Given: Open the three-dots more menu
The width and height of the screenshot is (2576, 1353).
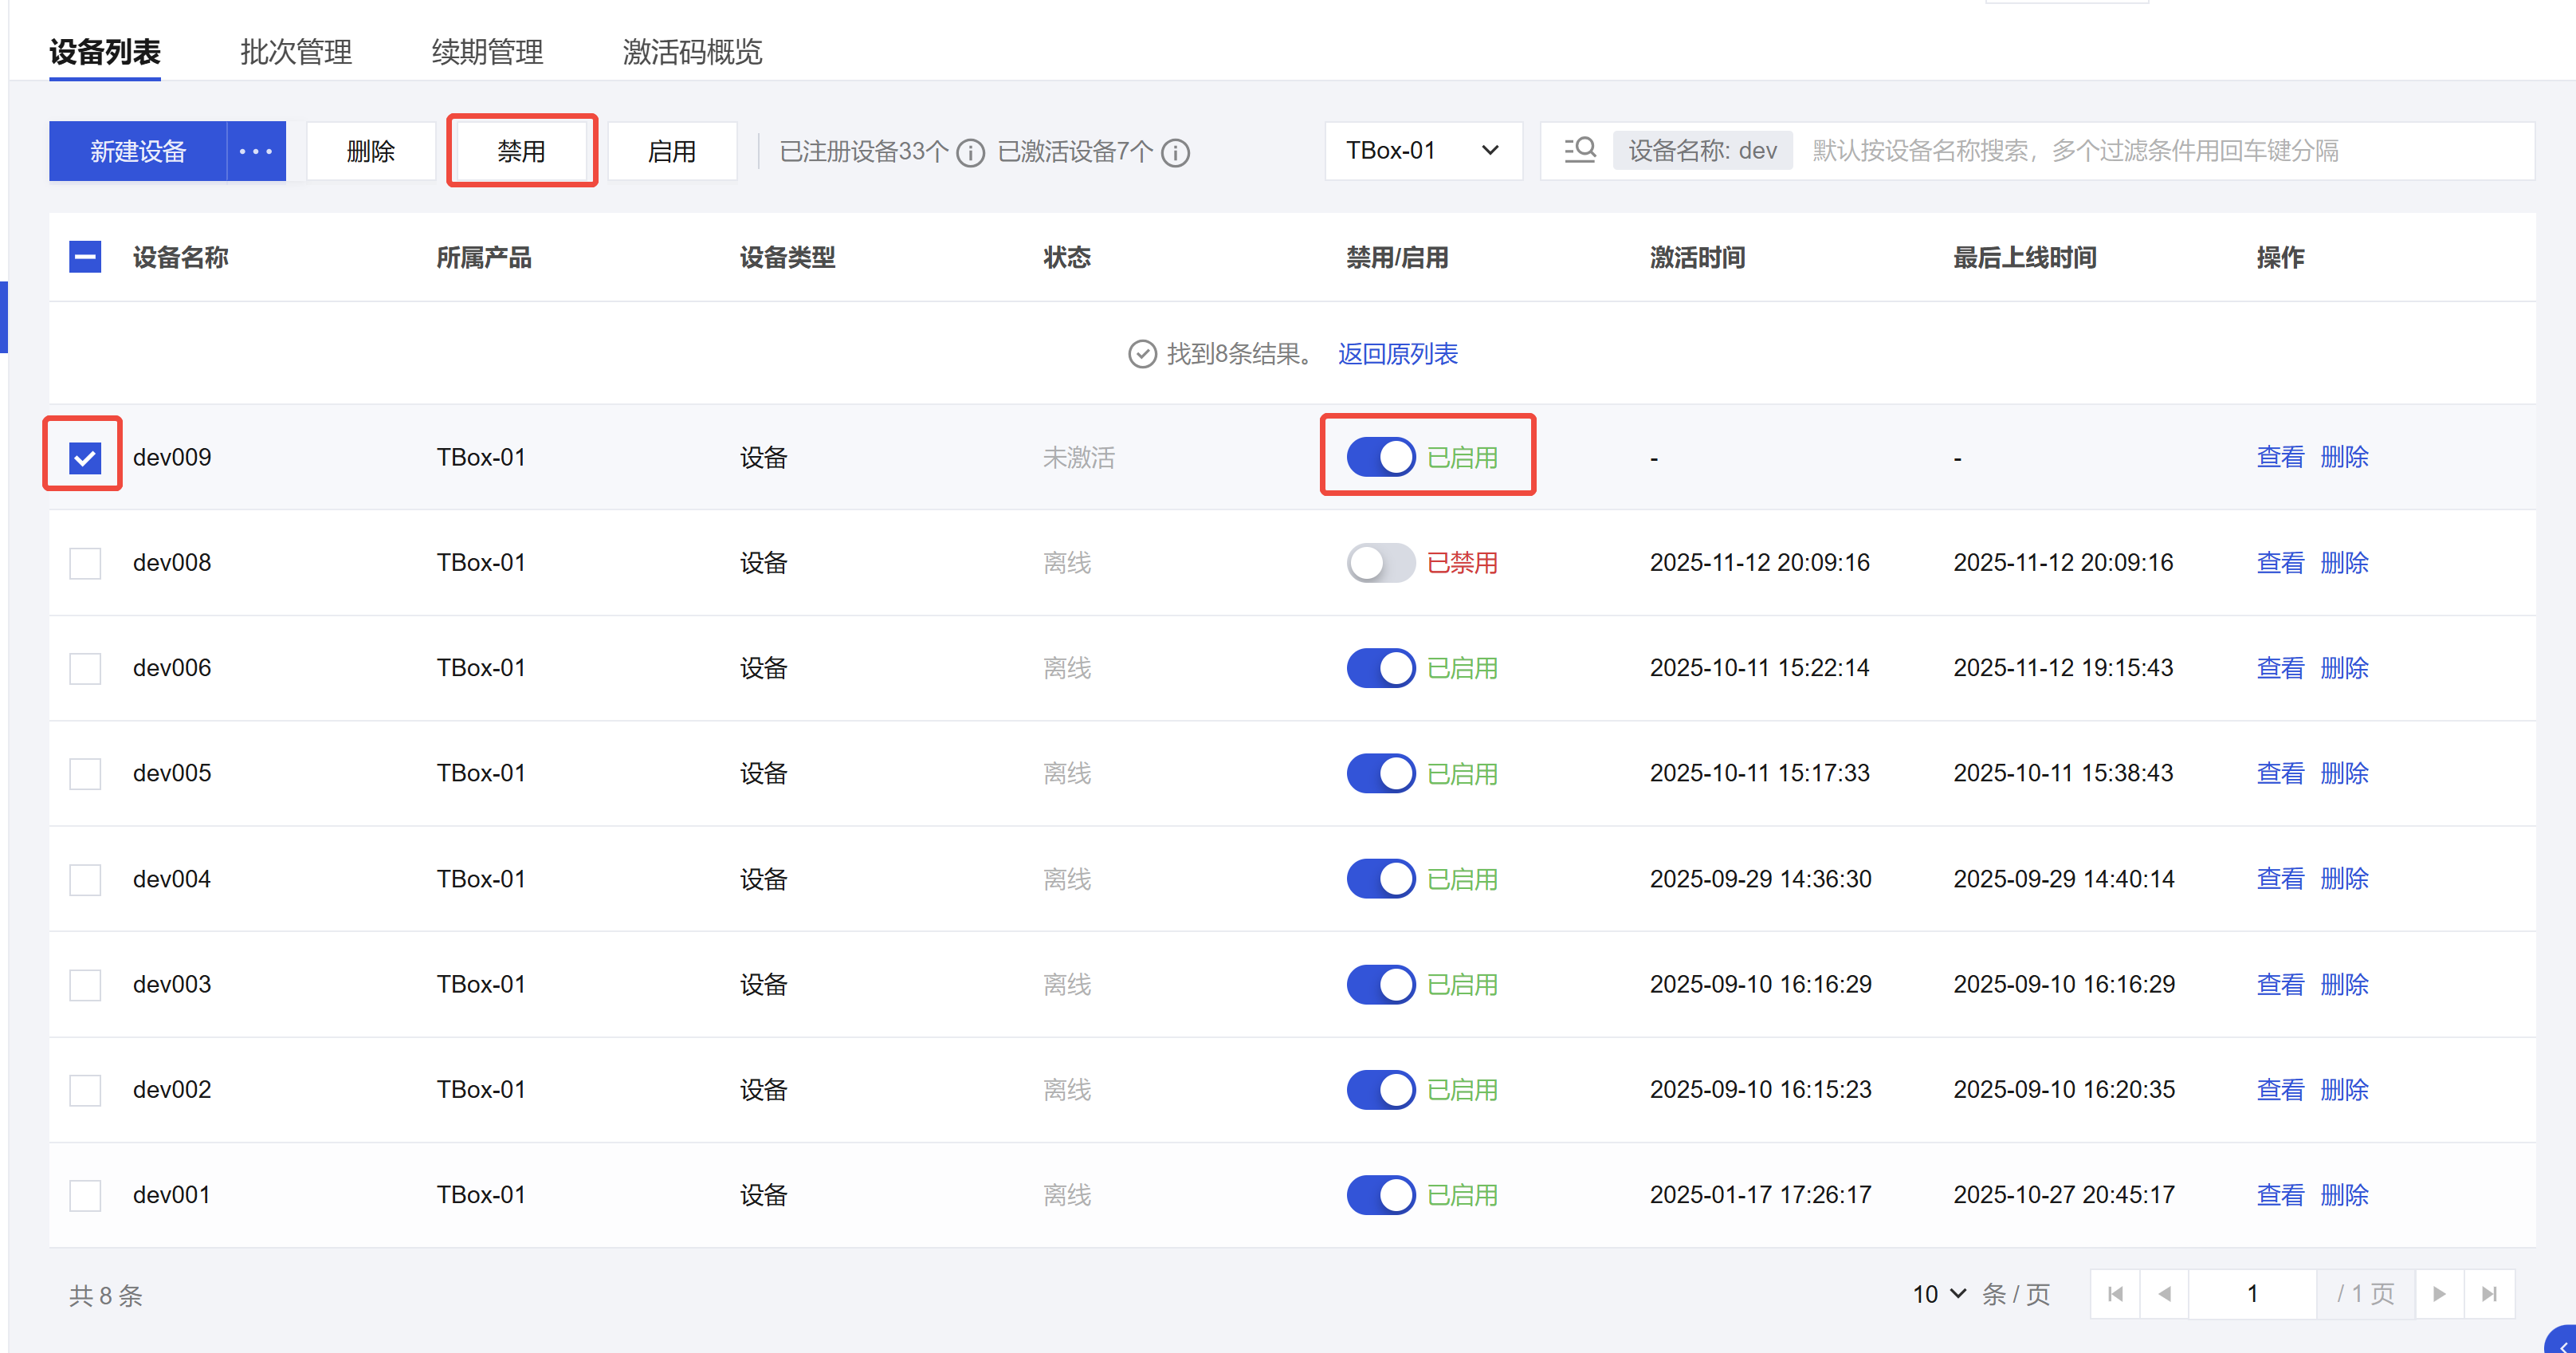Looking at the screenshot, I should [256, 151].
